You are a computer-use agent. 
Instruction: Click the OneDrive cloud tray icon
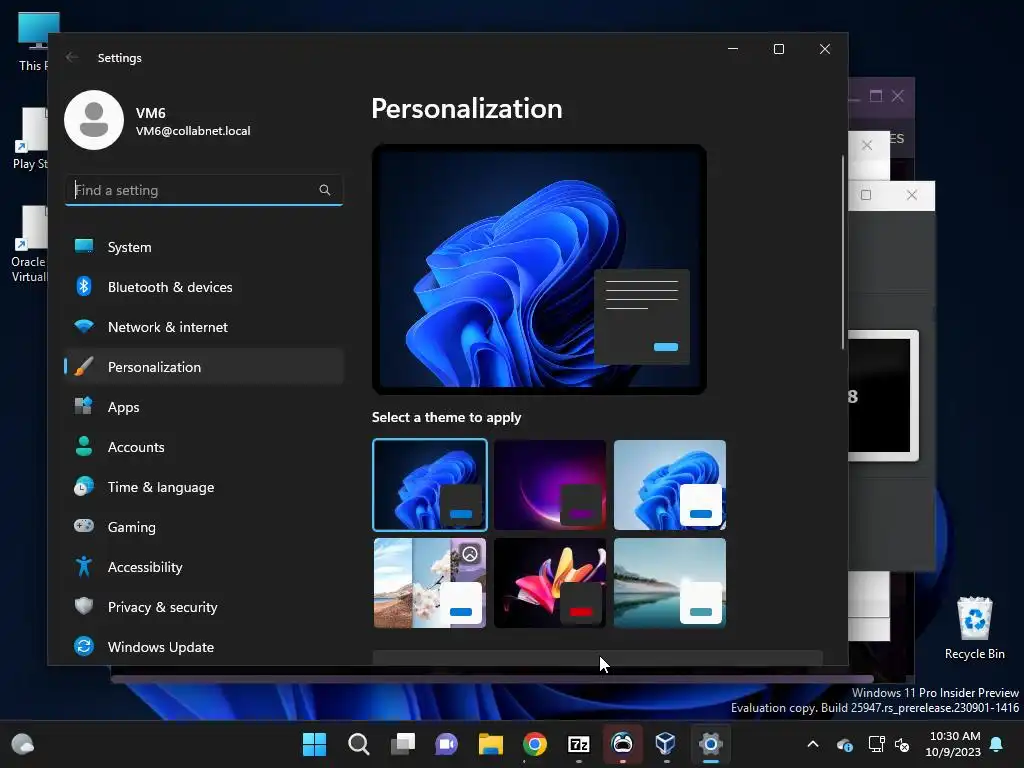click(x=844, y=744)
